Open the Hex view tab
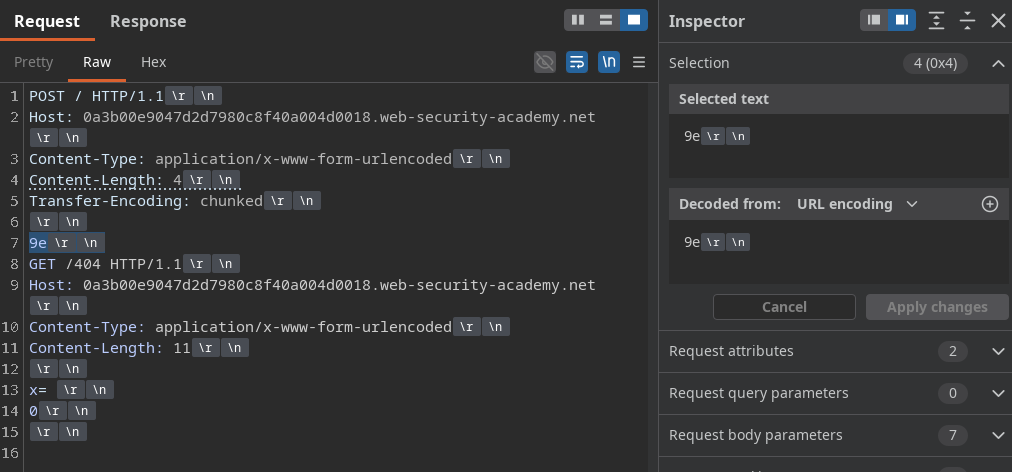 pos(154,62)
